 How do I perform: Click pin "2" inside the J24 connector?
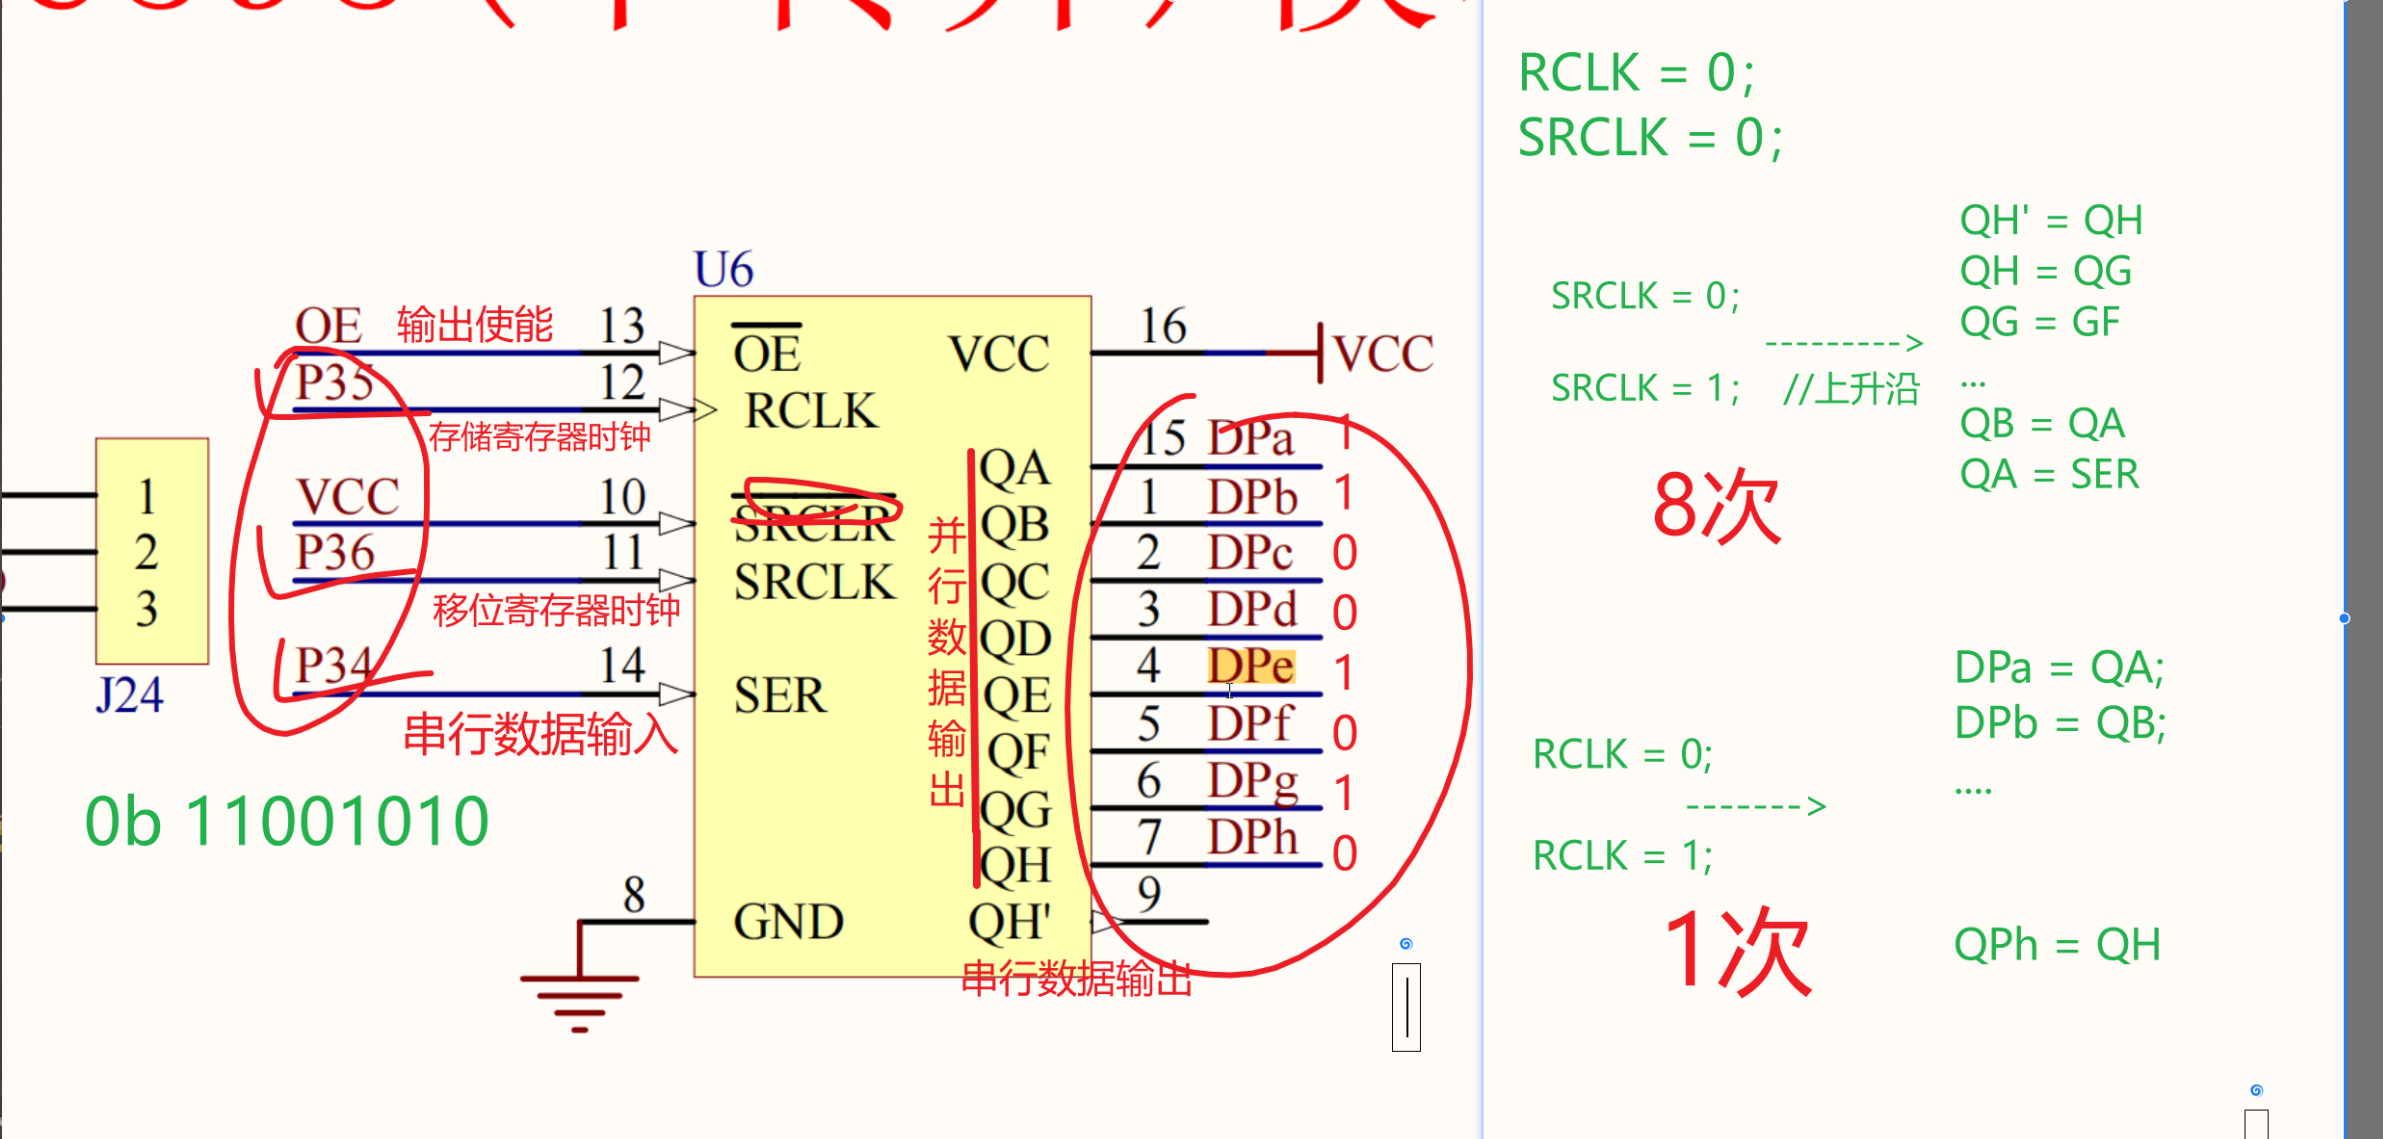(x=147, y=553)
